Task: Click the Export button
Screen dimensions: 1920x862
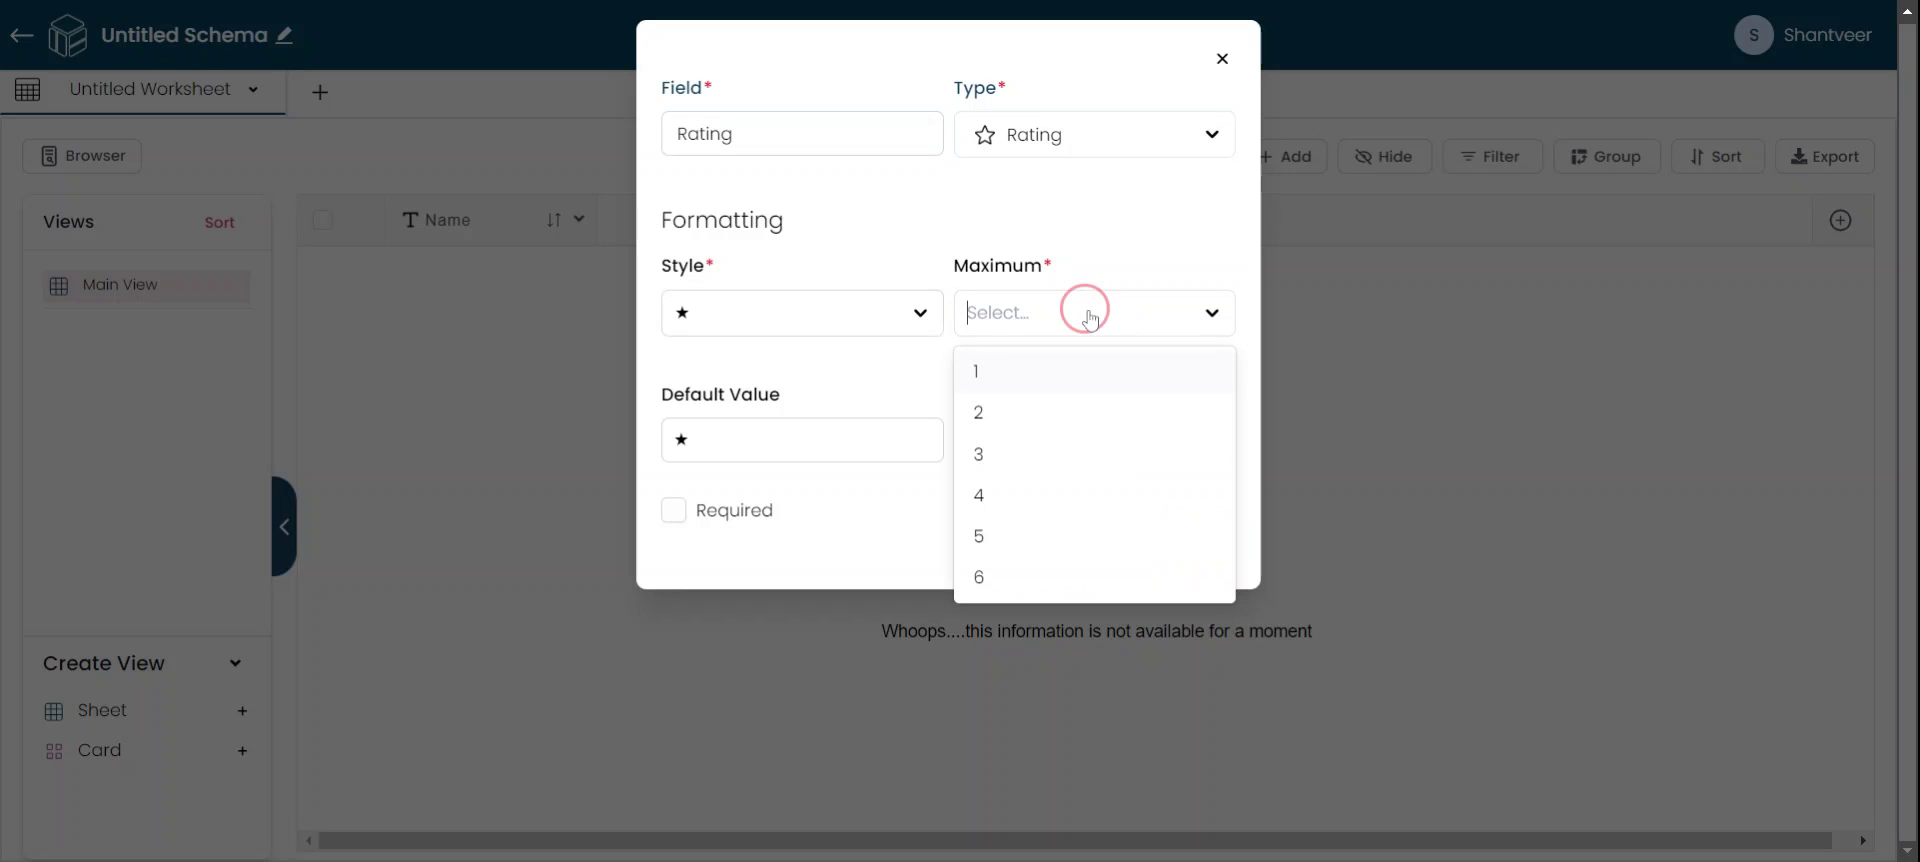Action: tap(1824, 157)
